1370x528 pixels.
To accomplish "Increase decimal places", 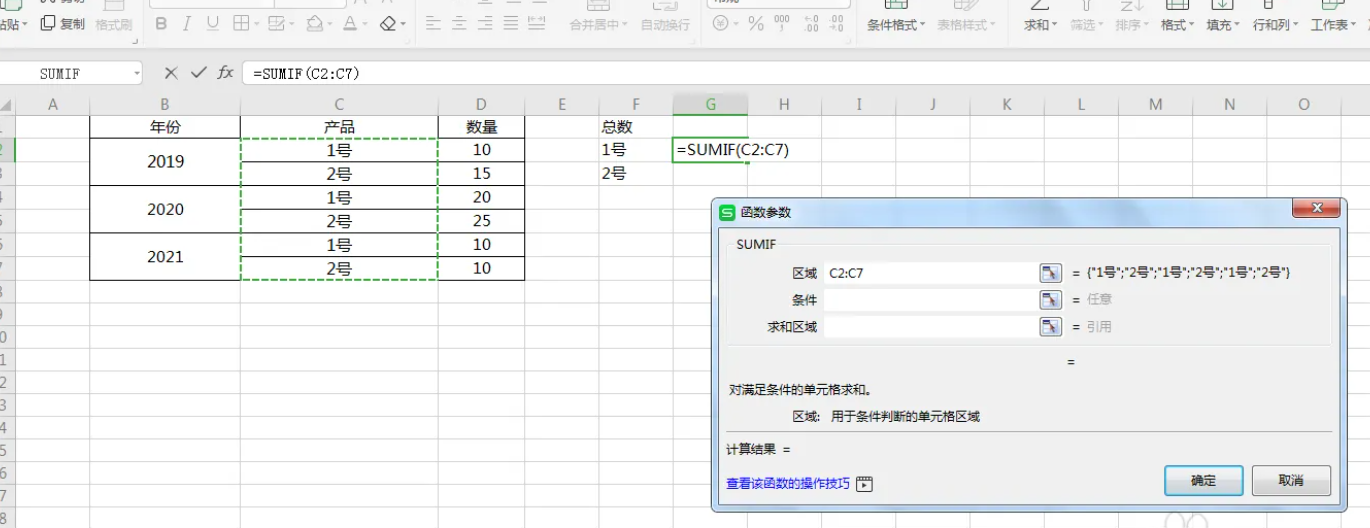I will (x=810, y=23).
